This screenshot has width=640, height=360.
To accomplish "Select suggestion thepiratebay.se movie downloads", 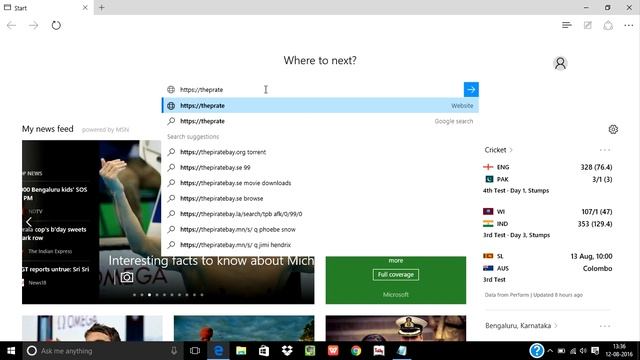I will 320,183.
